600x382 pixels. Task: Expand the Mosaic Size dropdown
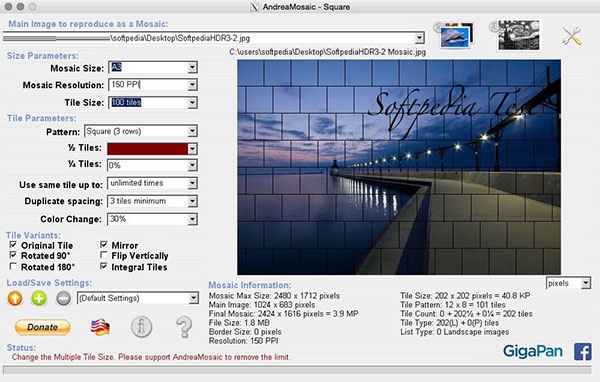coord(192,68)
